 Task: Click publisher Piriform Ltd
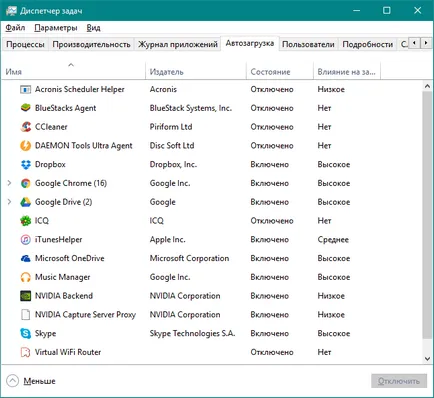pos(171,127)
